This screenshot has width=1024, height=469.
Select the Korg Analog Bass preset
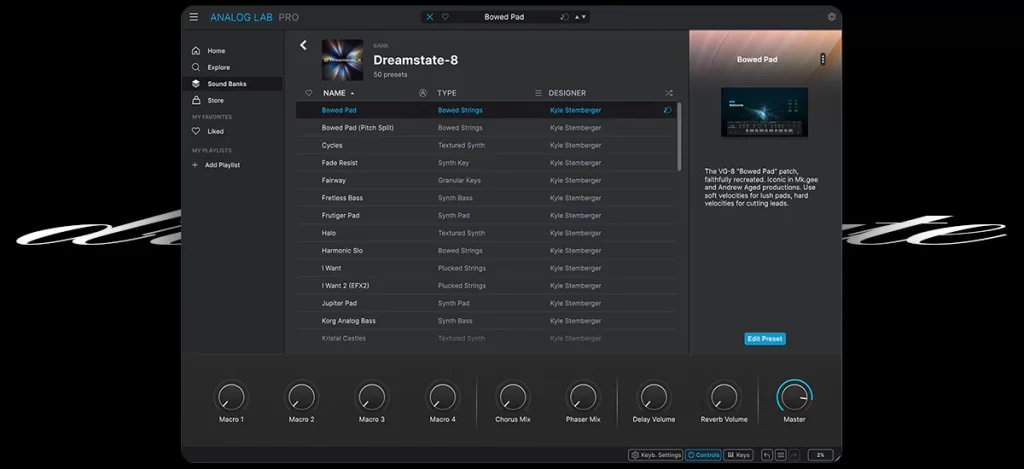pos(486,321)
